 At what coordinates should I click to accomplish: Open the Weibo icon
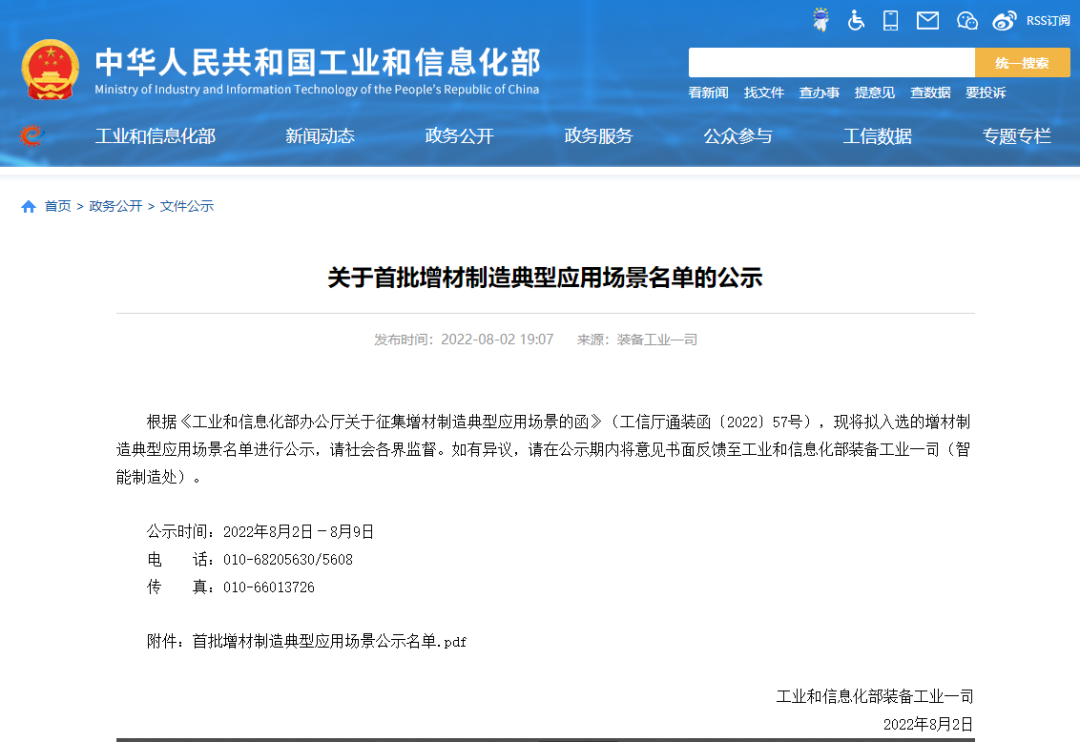pos(1004,20)
